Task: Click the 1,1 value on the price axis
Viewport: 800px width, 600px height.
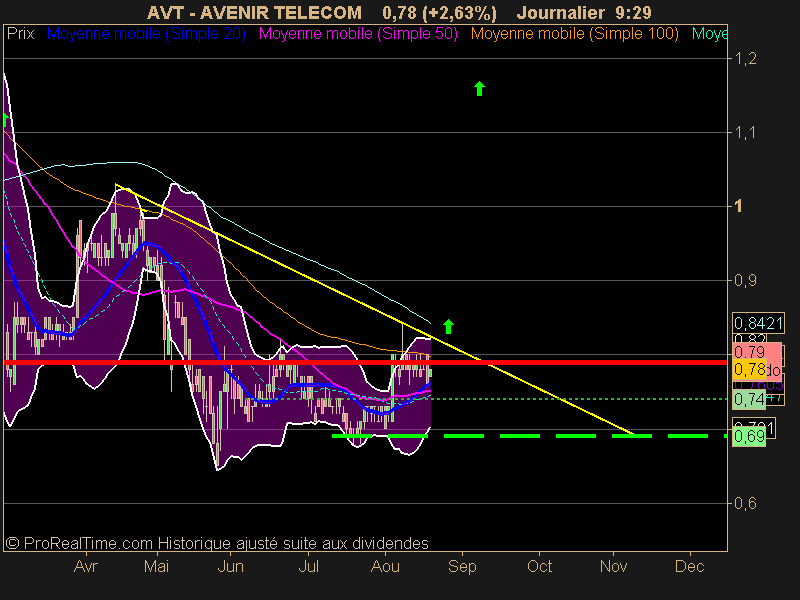Action: tap(745, 133)
